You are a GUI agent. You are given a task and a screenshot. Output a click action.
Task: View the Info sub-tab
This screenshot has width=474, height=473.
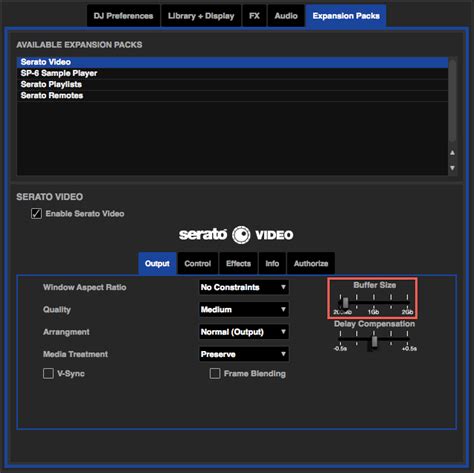[272, 263]
